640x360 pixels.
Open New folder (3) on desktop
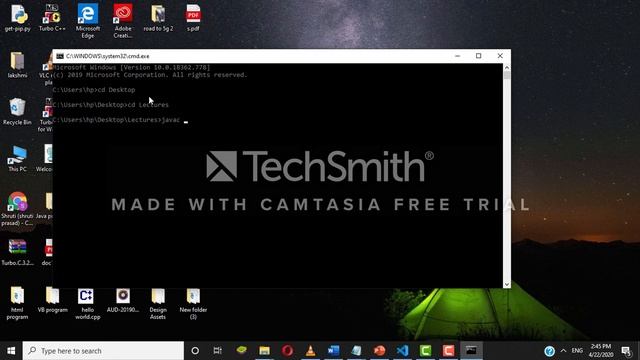coord(193,303)
